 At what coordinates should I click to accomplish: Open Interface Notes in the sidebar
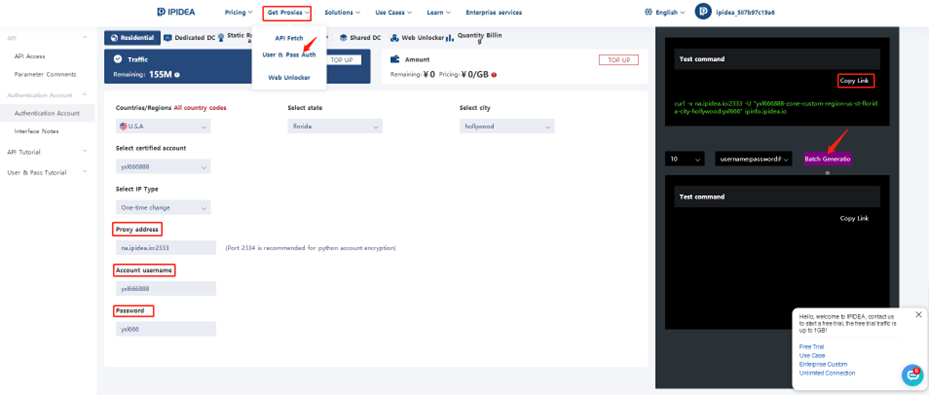point(37,131)
